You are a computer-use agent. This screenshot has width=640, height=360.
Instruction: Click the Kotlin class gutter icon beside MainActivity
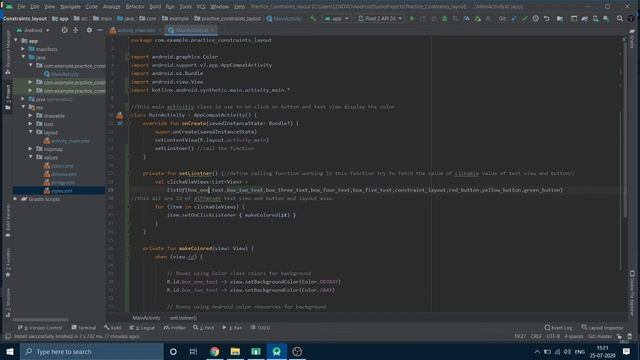[120, 116]
